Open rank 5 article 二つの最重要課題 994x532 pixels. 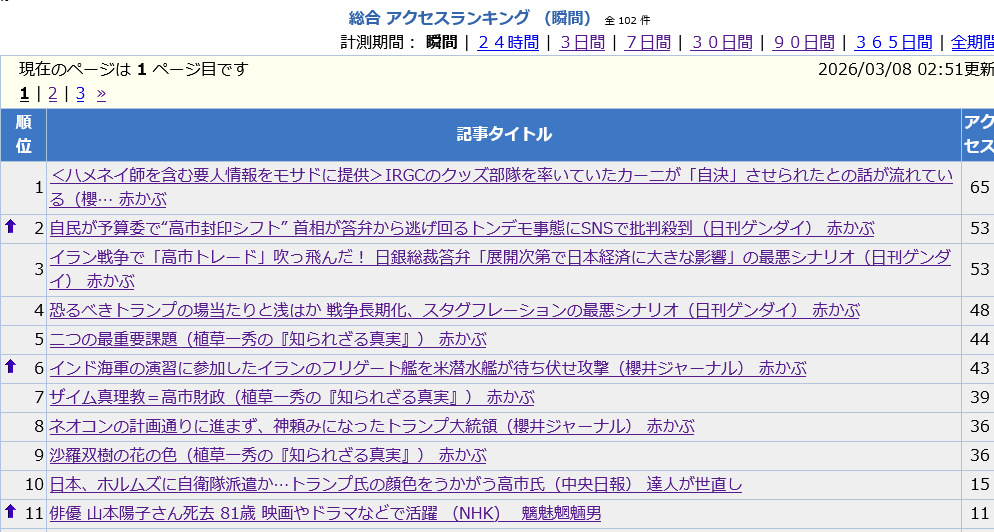point(268,340)
